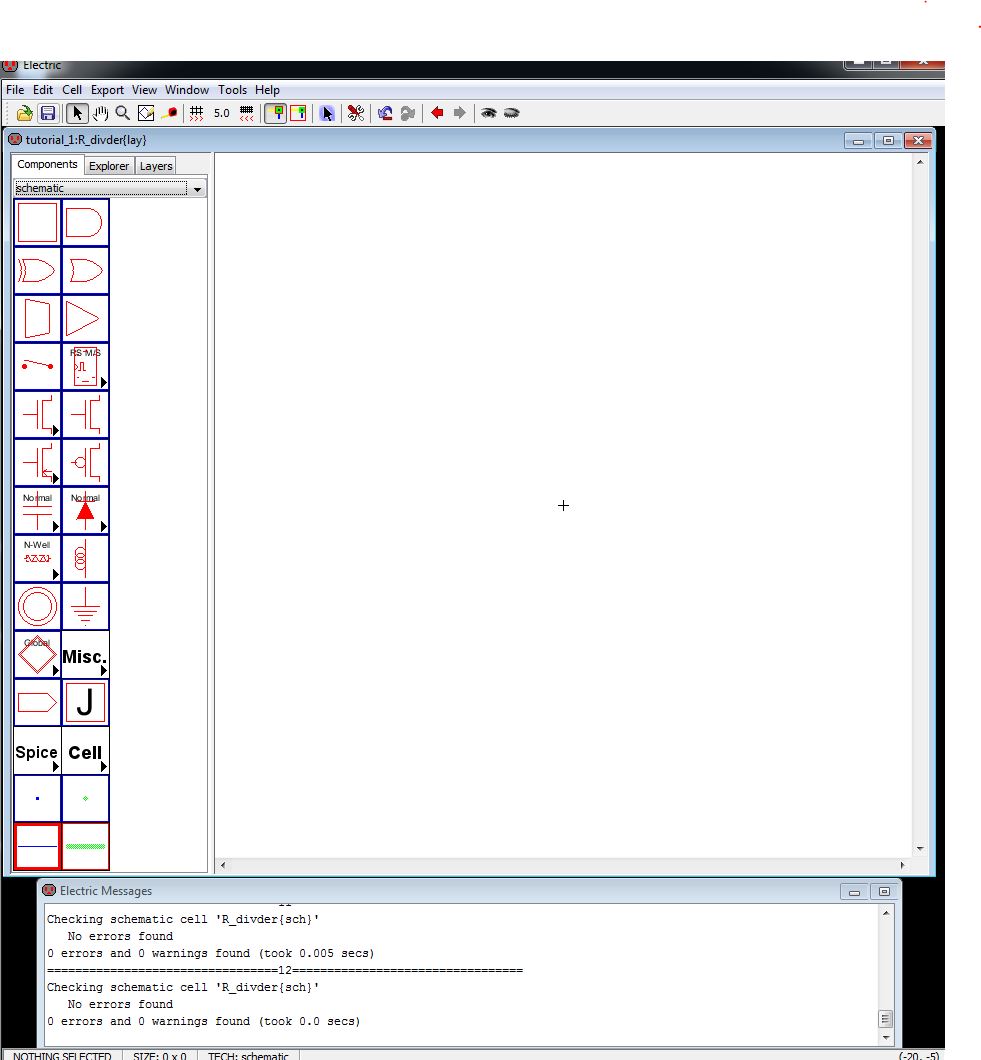
Task: Activate the Measure tool
Action: [x=169, y=113]
